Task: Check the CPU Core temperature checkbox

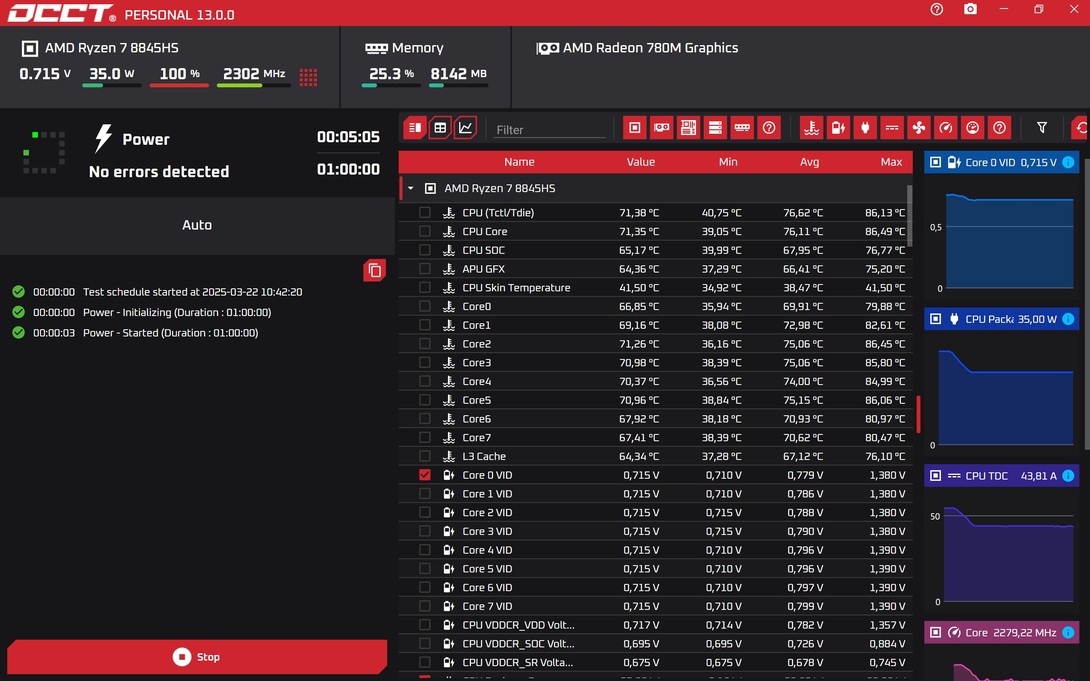Action: pyautogui.click(x=425, y=231)
